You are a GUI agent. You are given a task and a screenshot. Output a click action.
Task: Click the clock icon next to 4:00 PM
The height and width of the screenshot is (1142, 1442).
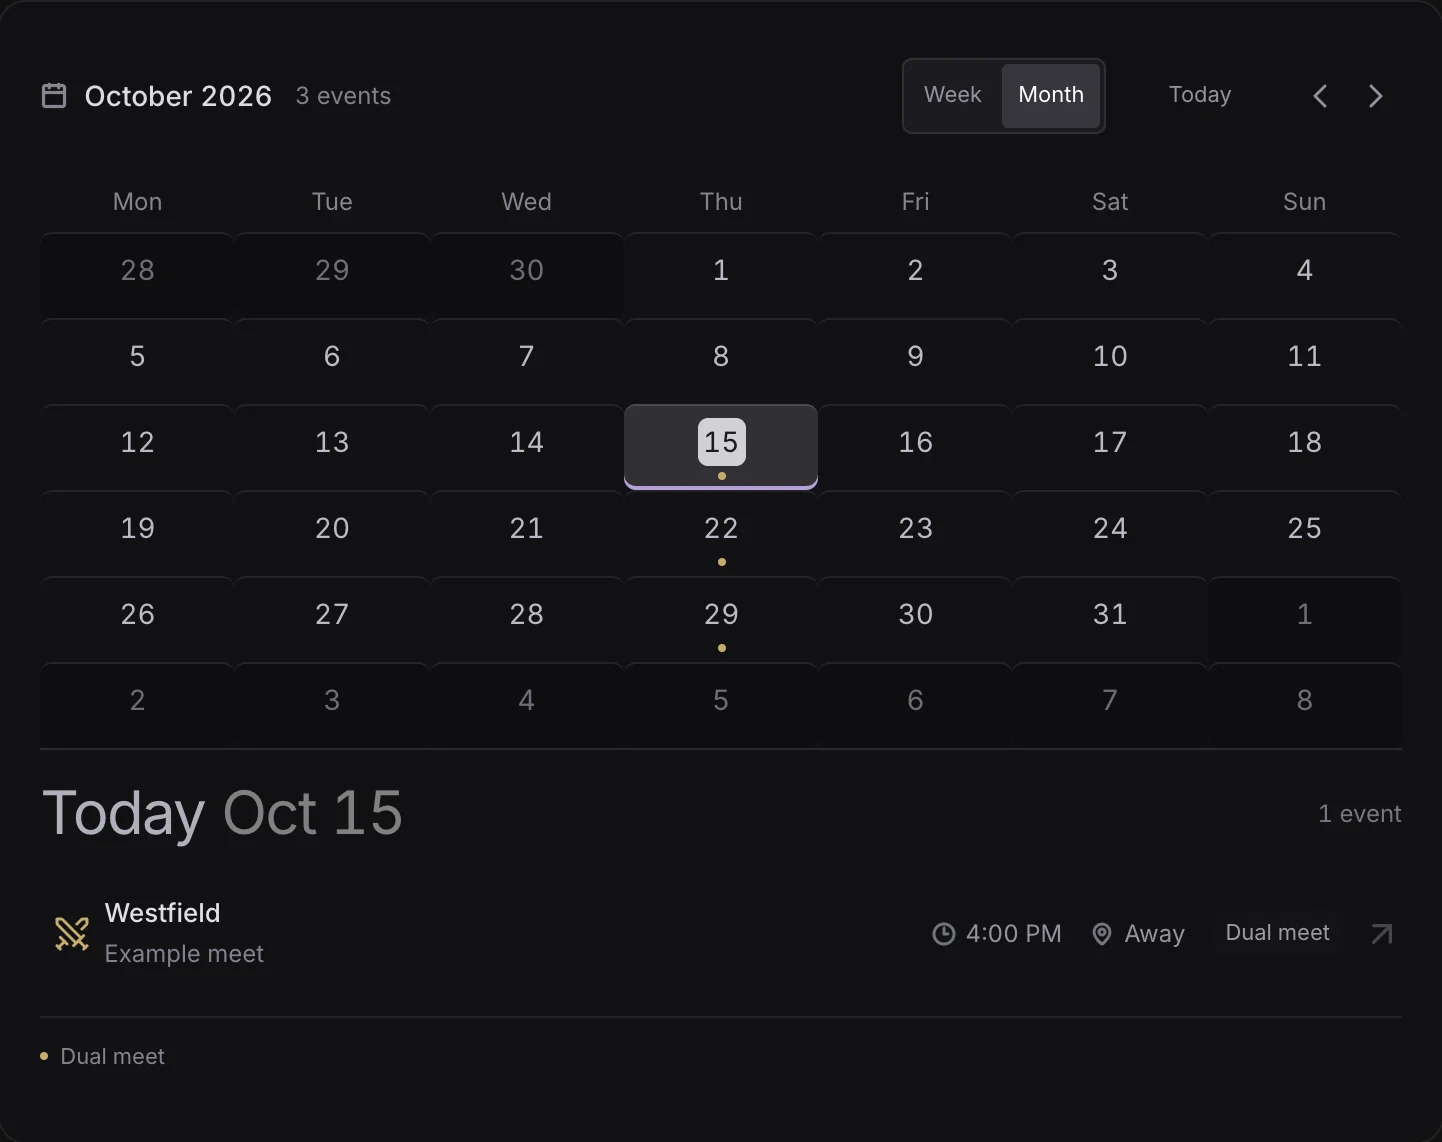pos(944,934)
